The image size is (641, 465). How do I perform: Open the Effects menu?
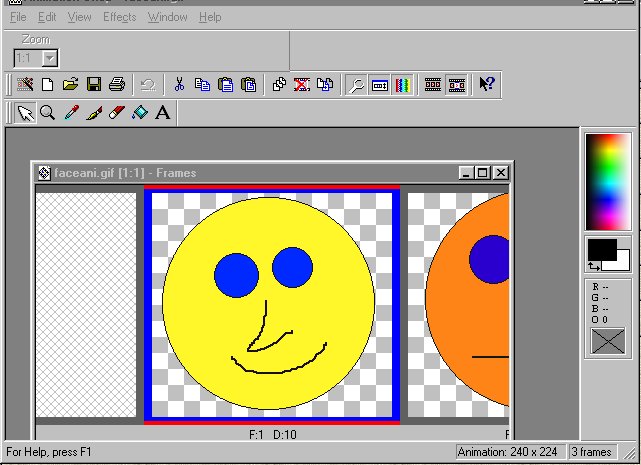(x=119, y=17)
